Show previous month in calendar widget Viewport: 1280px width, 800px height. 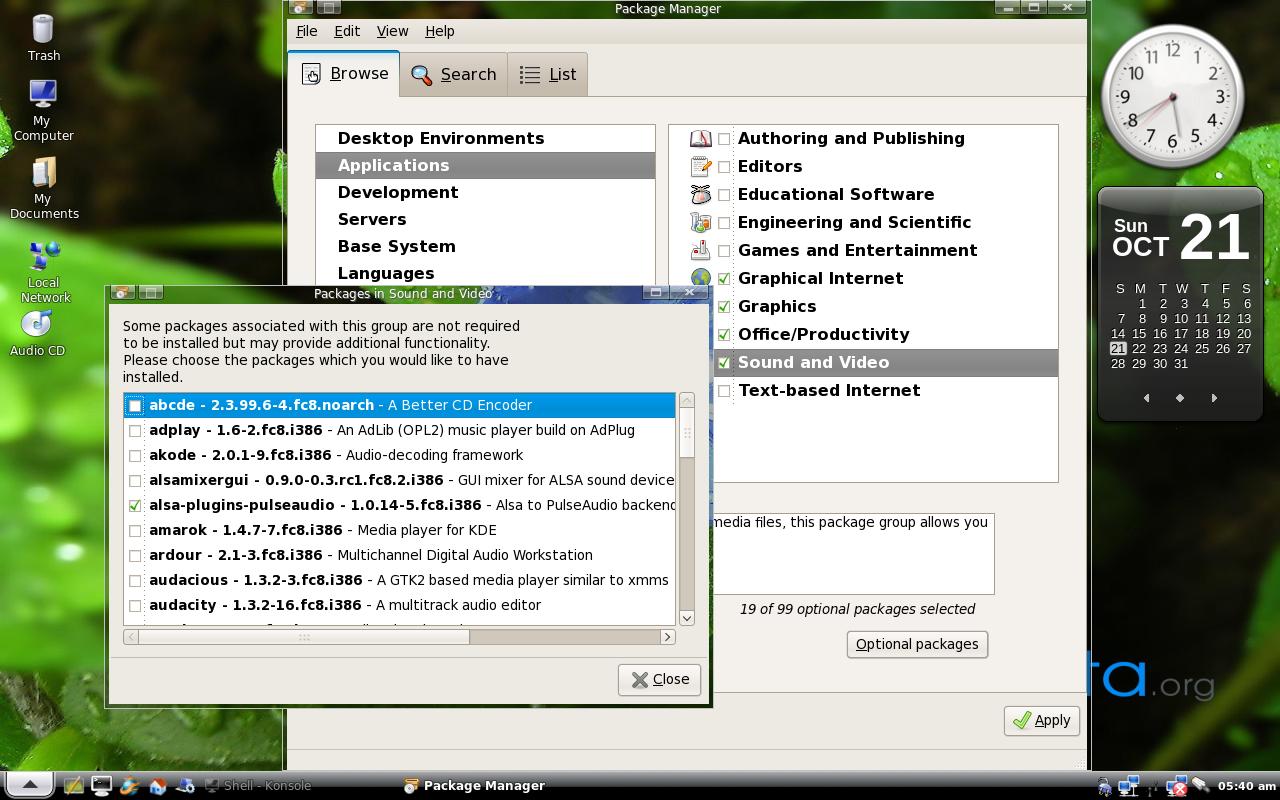point(1146,398)
